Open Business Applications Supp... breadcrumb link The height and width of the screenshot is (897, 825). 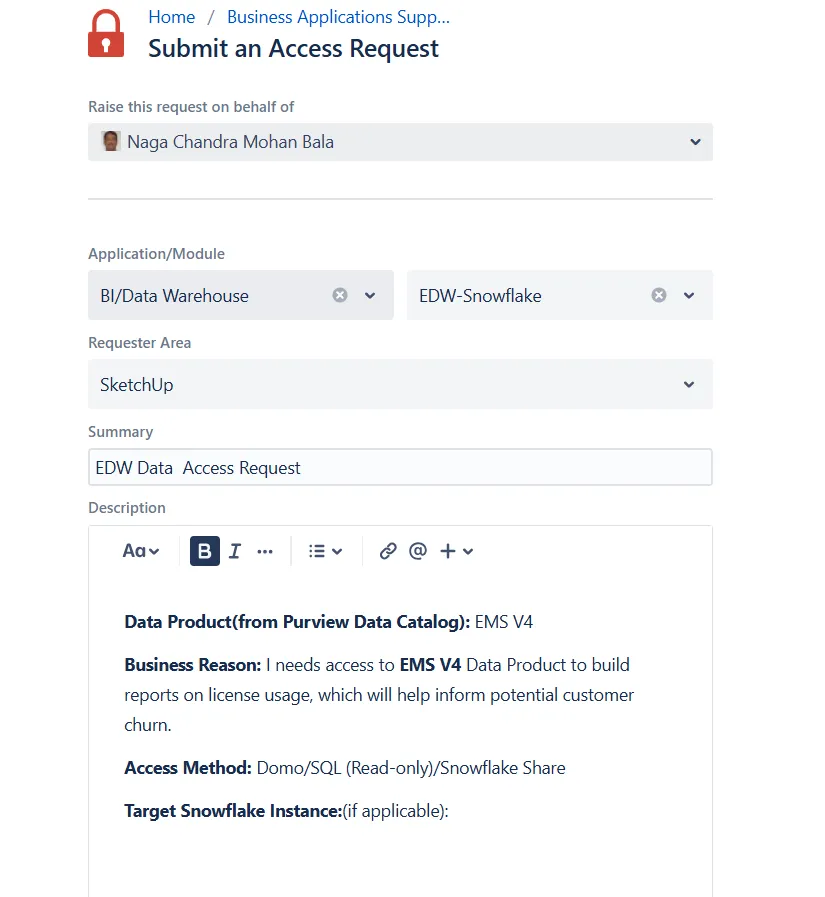point(338,17)
